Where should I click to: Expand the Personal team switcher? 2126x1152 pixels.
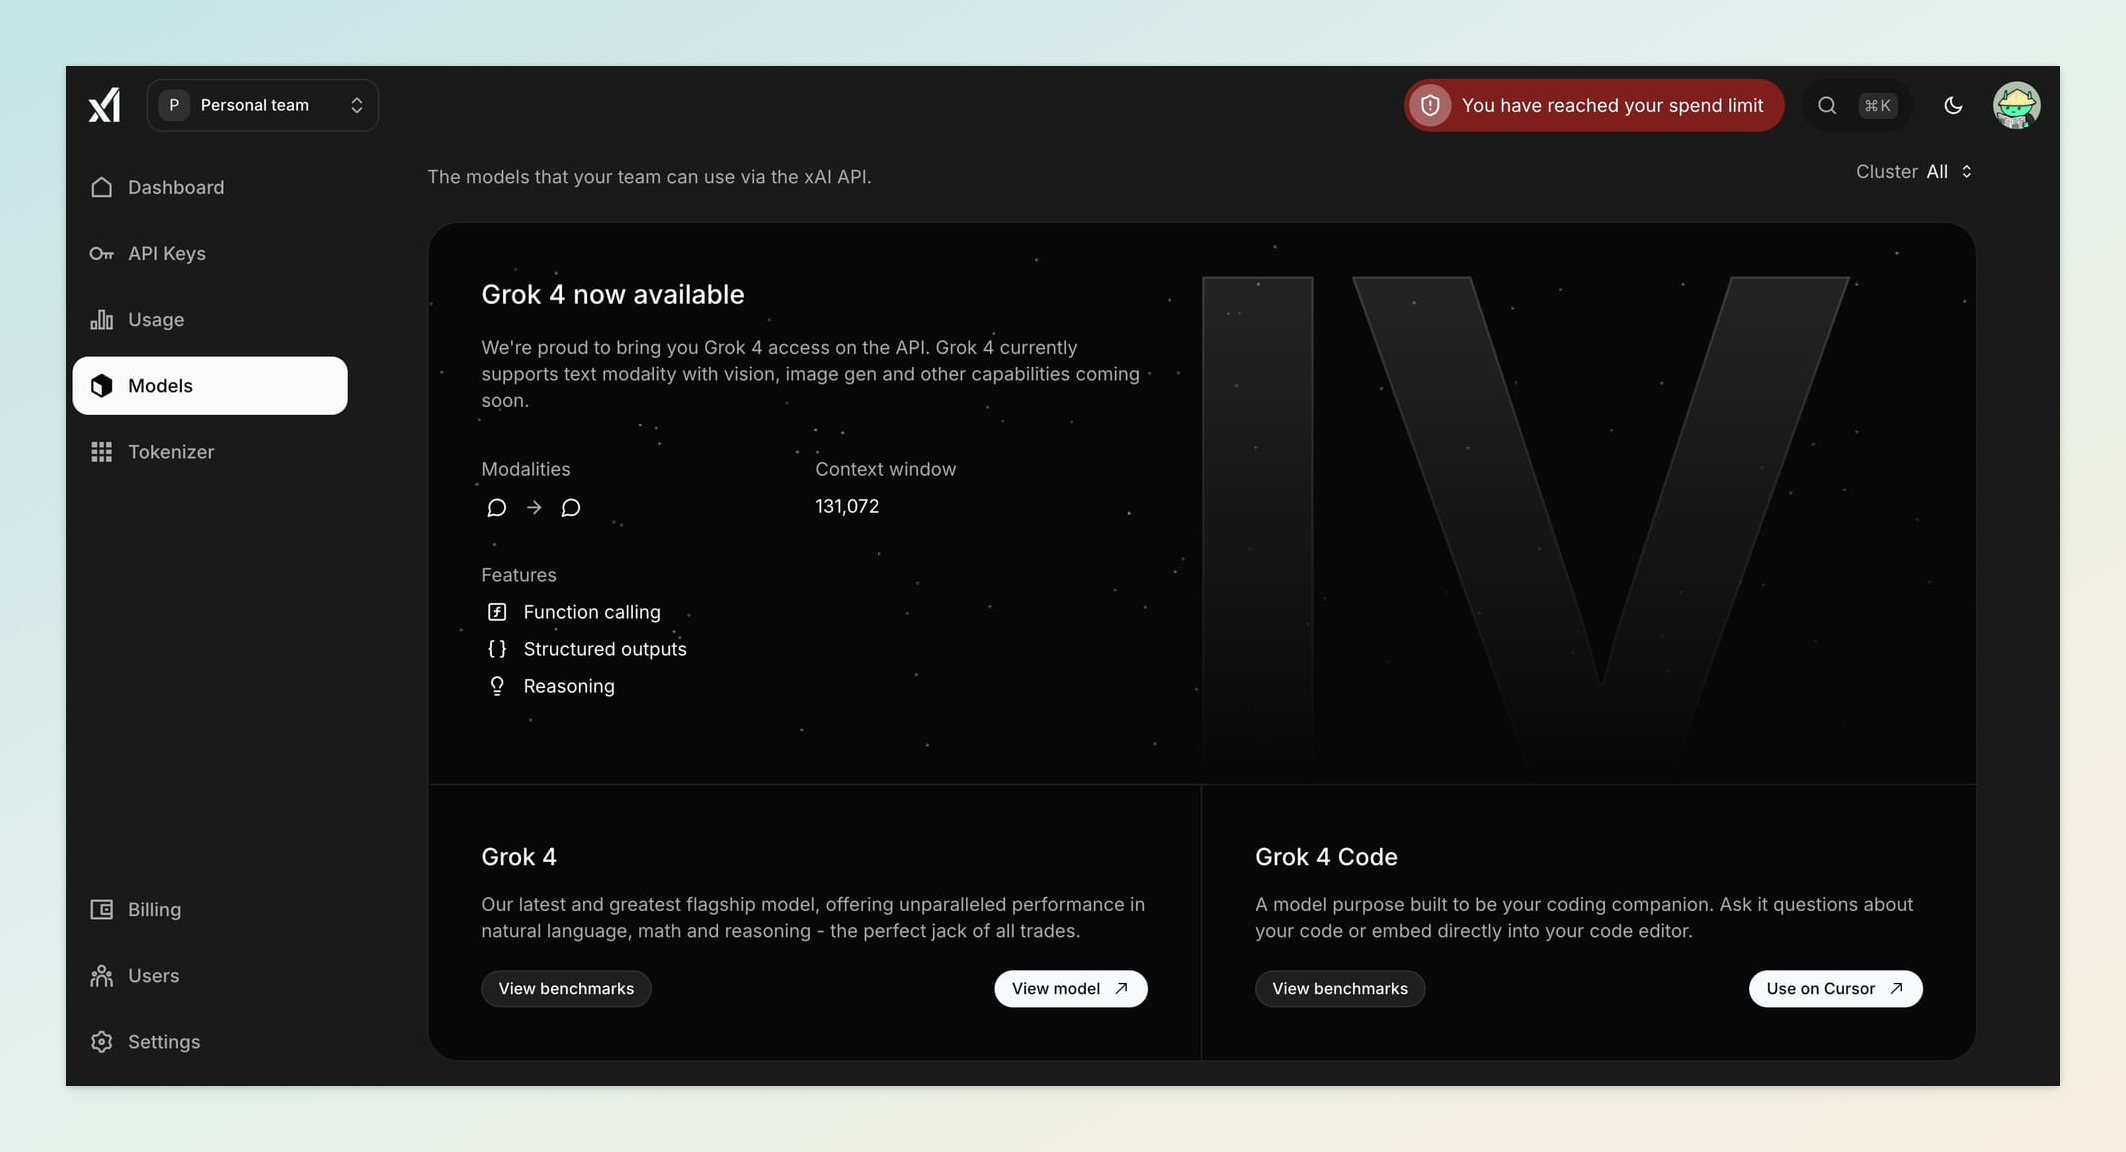263,105
